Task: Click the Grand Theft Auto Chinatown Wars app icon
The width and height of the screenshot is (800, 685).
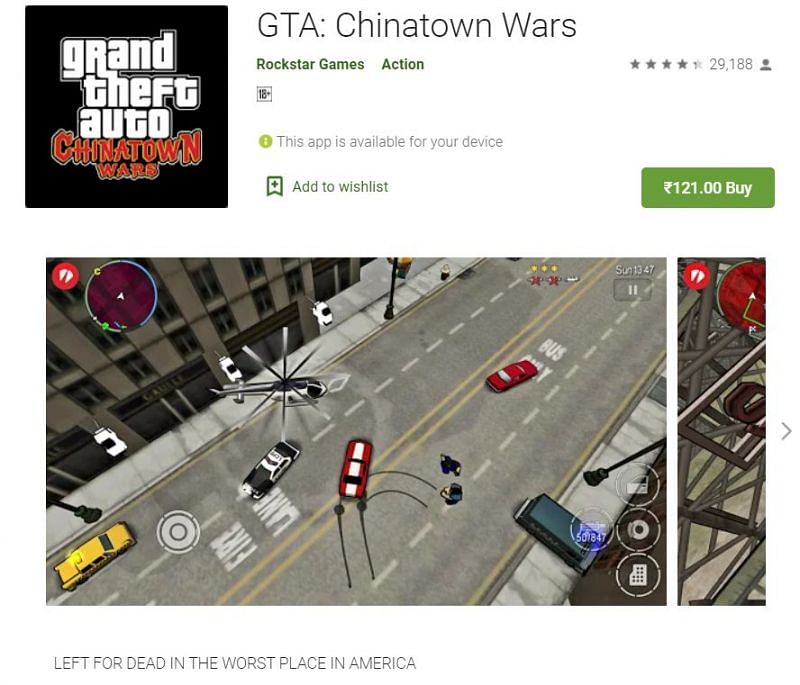Action: coord(127,107)
